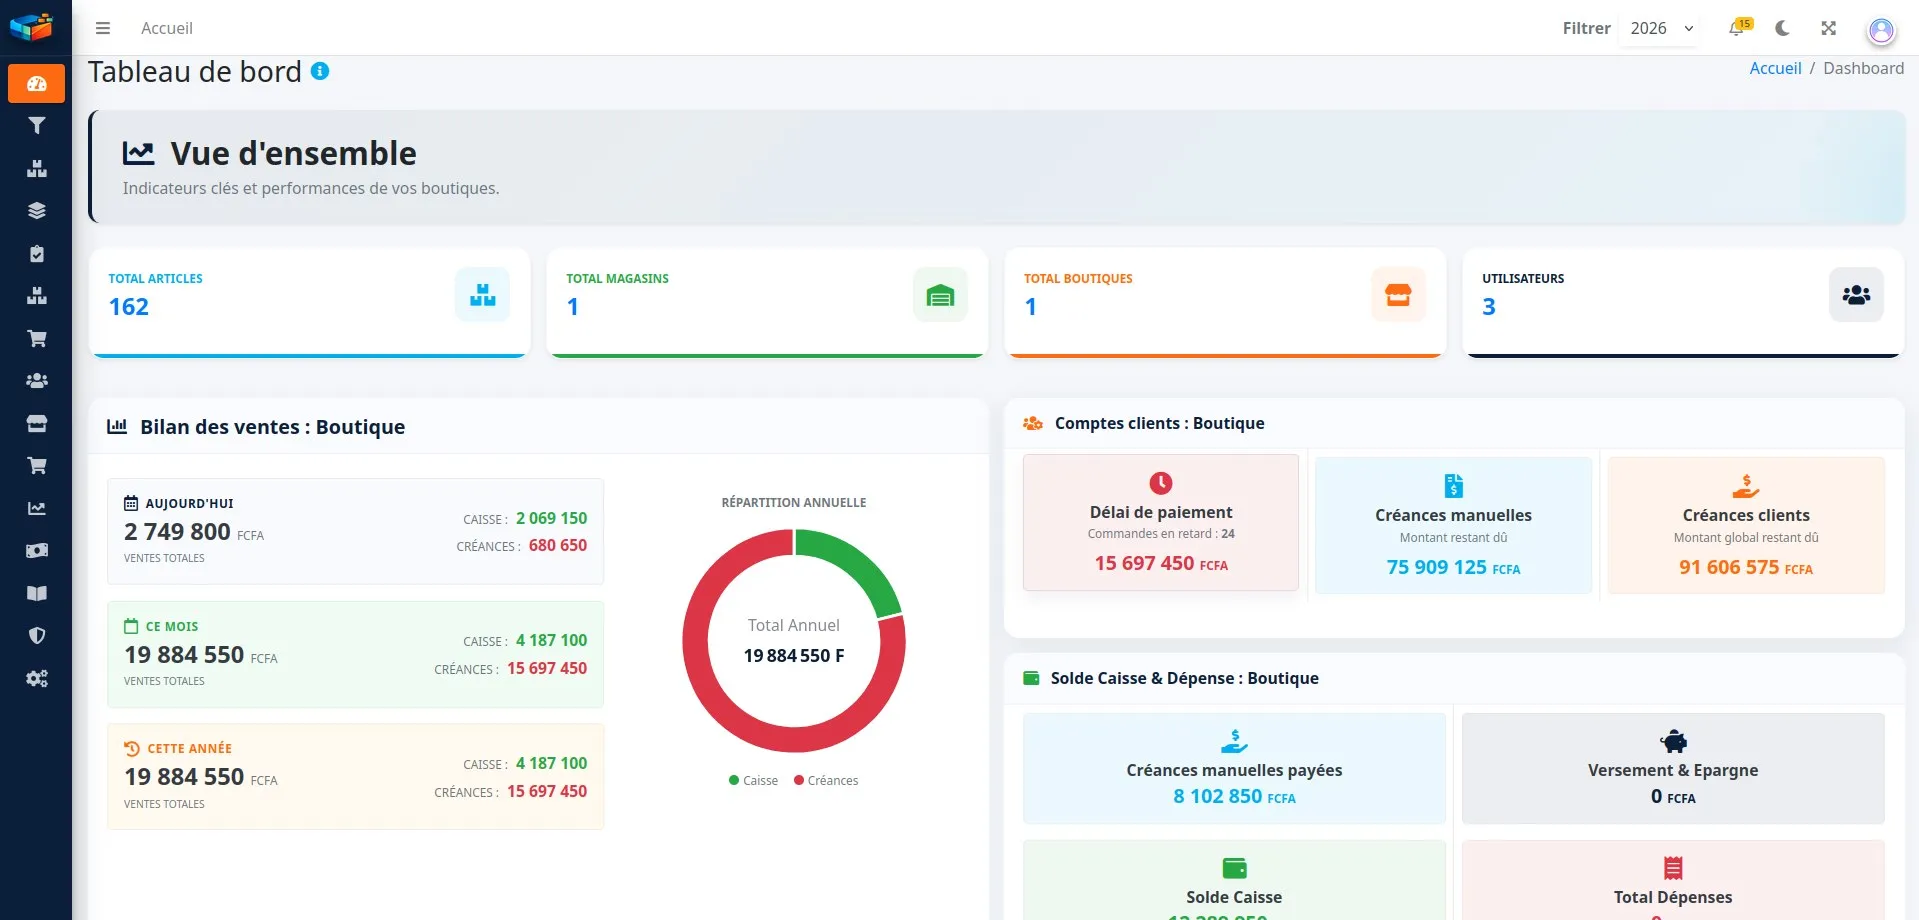Click the app logo at top of sidebar
The image size is (1919, 920).
[x=31, y=27]
